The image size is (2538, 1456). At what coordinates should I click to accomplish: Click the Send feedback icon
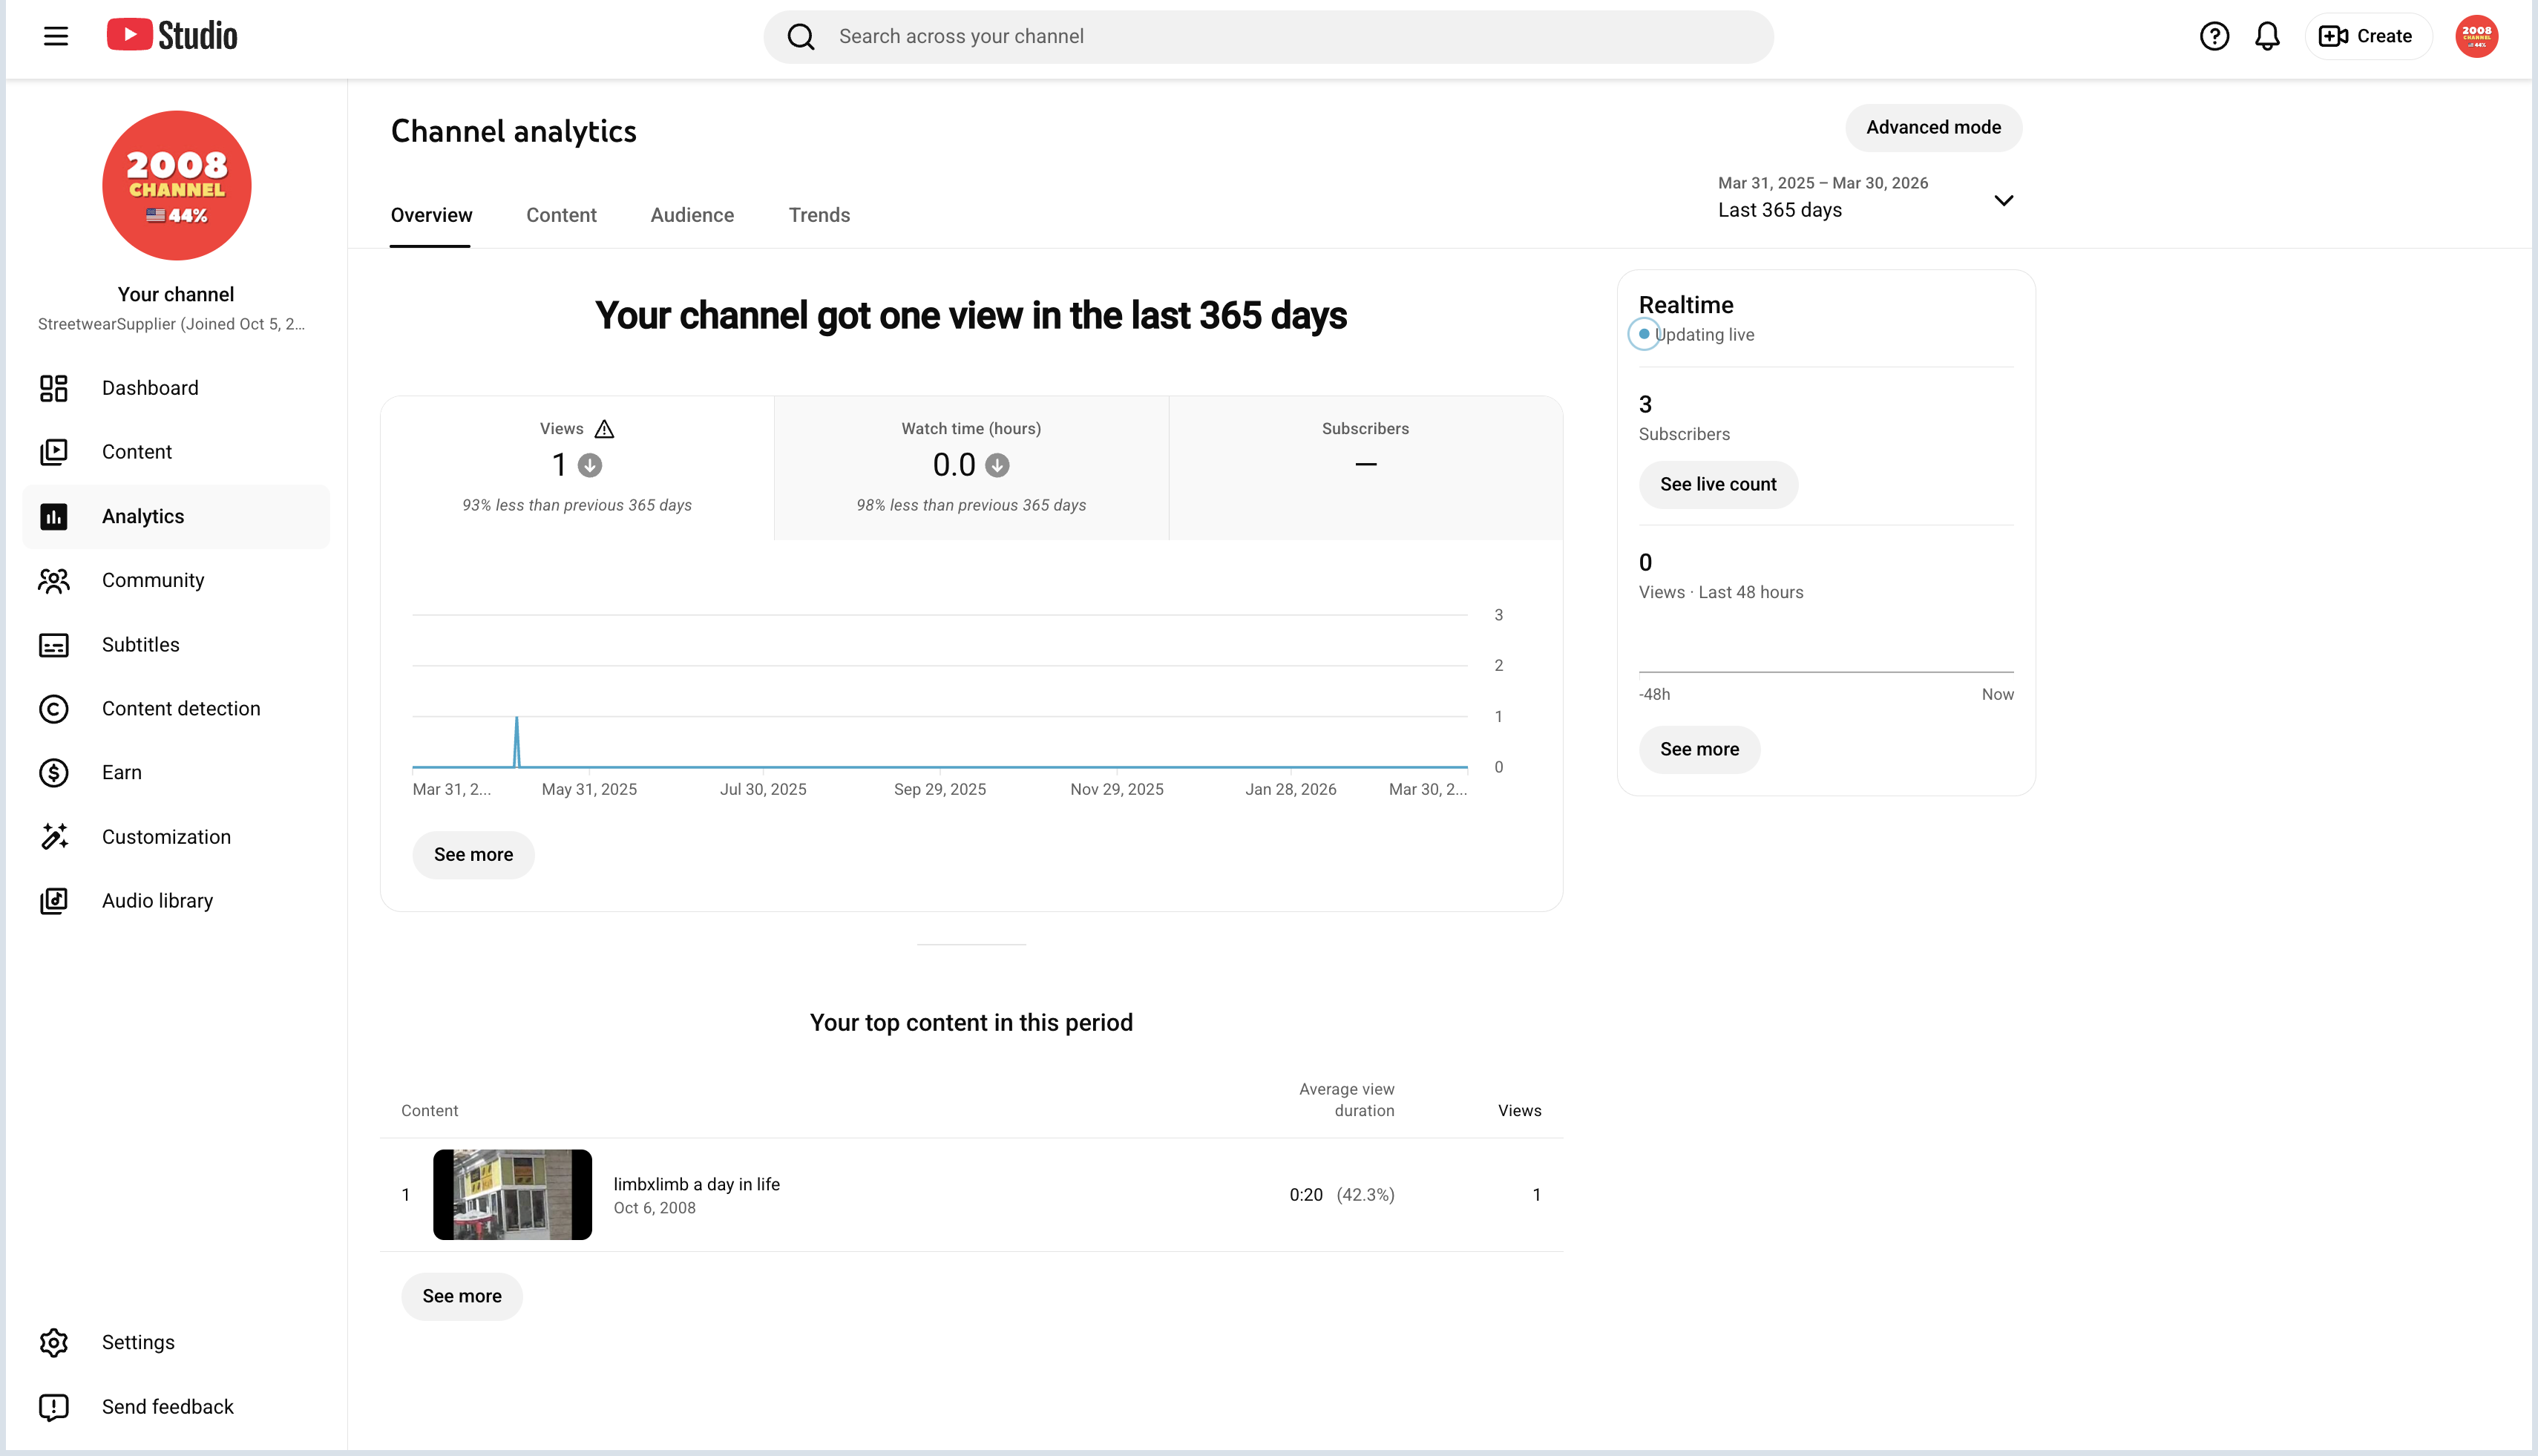pos(54,1407)
